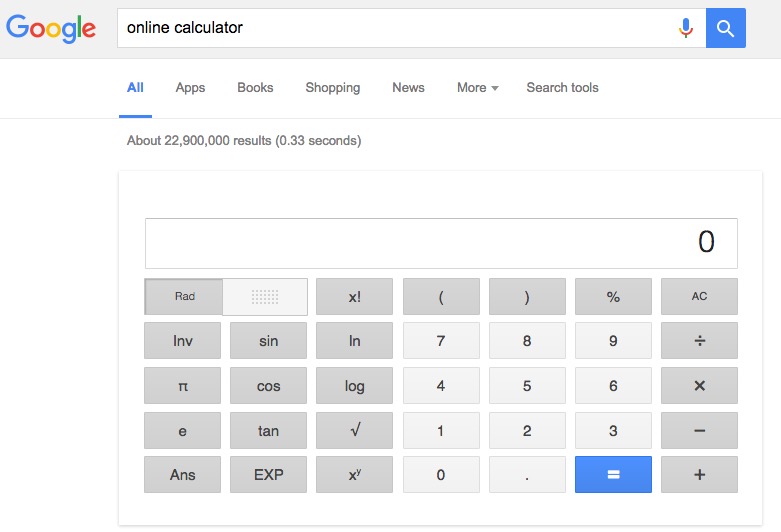Click the blue magnifier search button

click(725, 28)
